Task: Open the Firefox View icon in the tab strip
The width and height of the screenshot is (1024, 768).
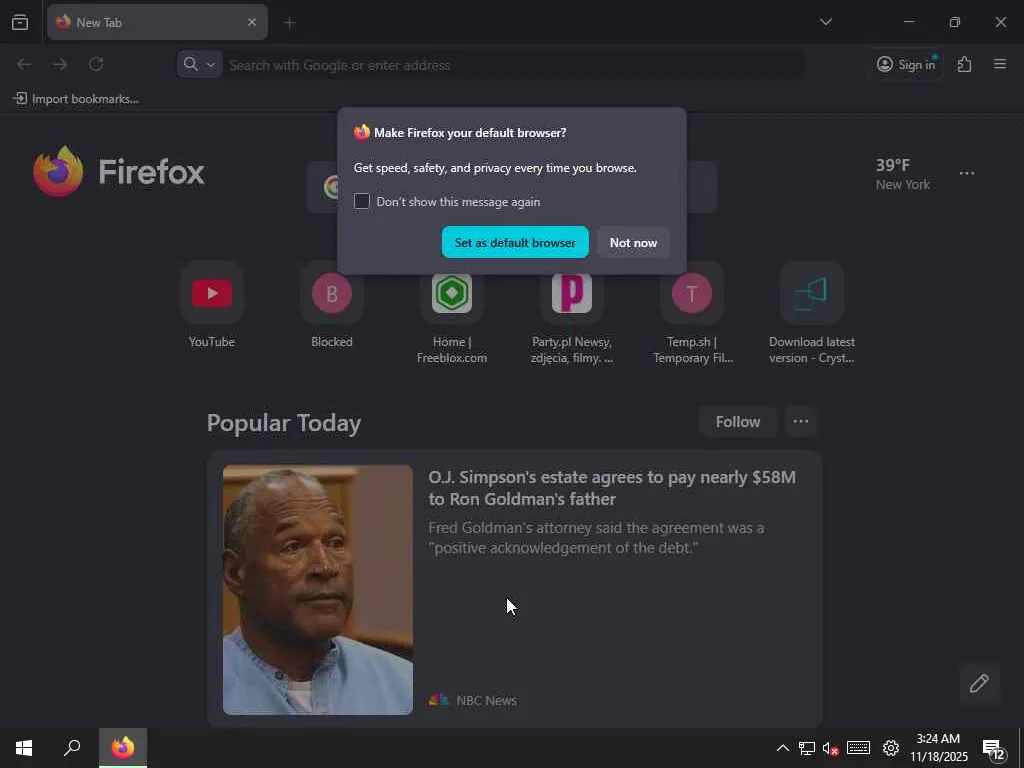Action: click(x=20, y=22)
